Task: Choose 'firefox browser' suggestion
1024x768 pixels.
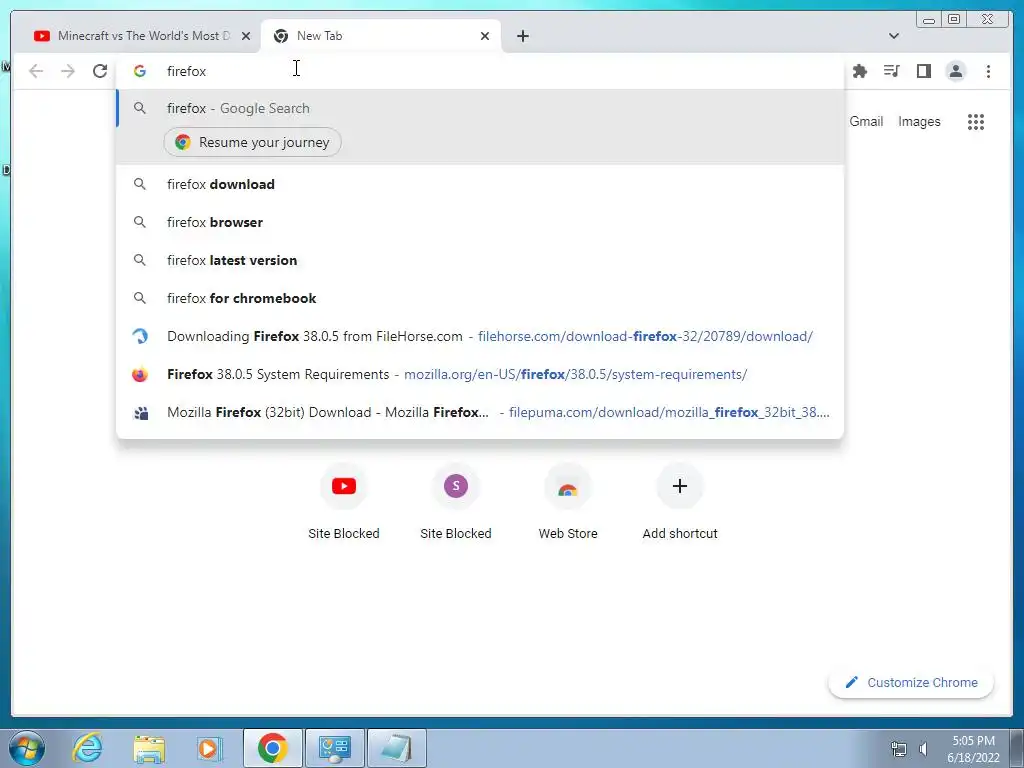Action: point(480,222)
